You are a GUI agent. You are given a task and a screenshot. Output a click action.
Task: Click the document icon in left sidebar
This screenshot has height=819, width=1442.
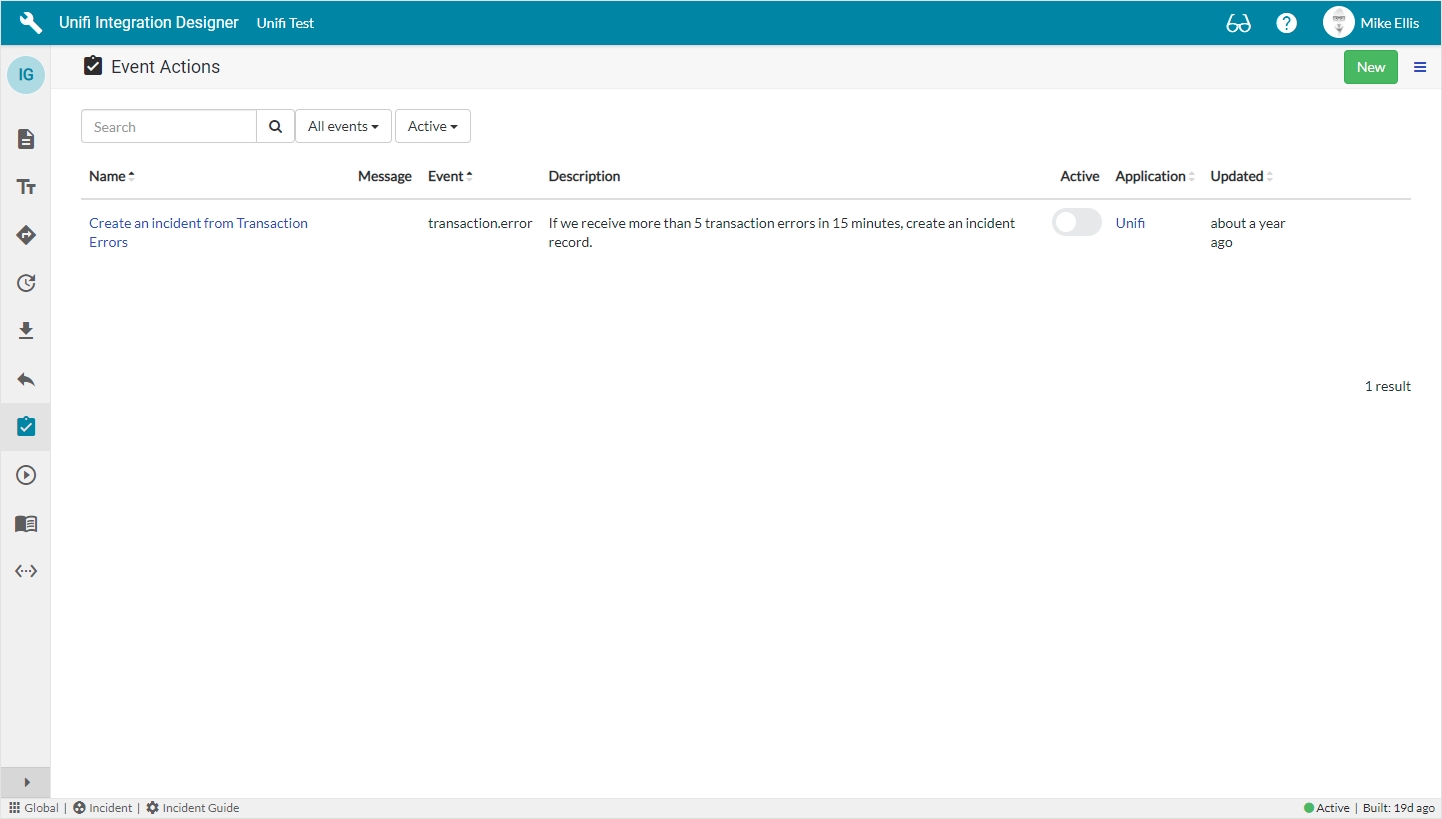(26, 139)
